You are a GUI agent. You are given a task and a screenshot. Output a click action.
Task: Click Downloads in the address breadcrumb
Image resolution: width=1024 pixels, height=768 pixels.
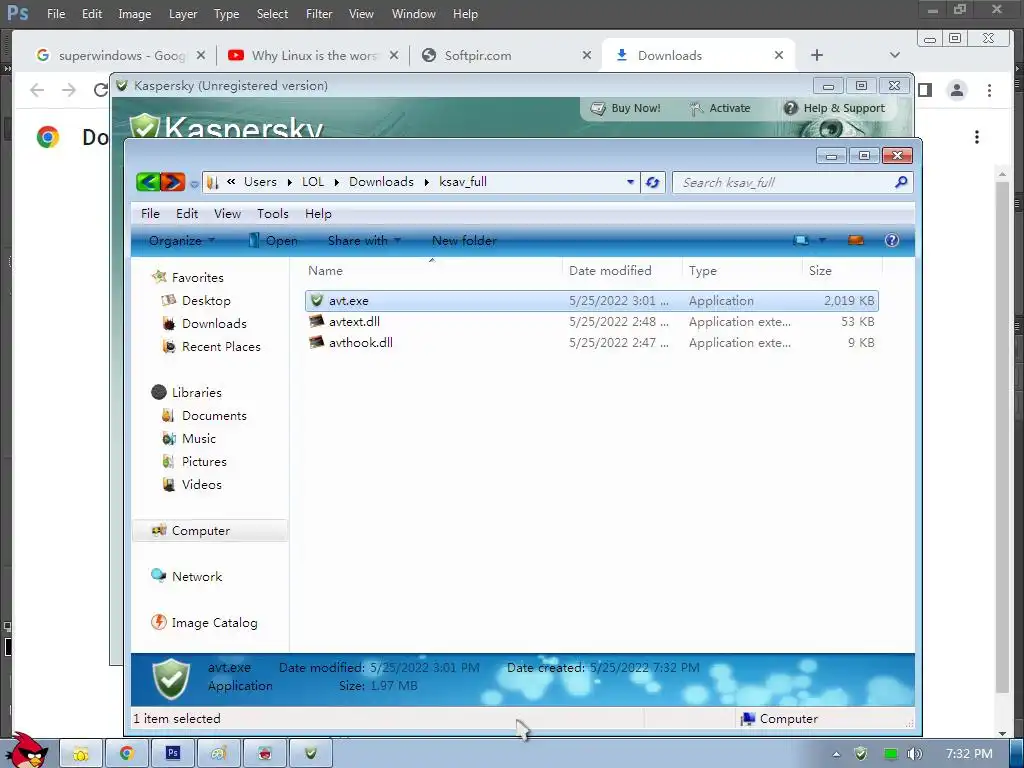381,182
